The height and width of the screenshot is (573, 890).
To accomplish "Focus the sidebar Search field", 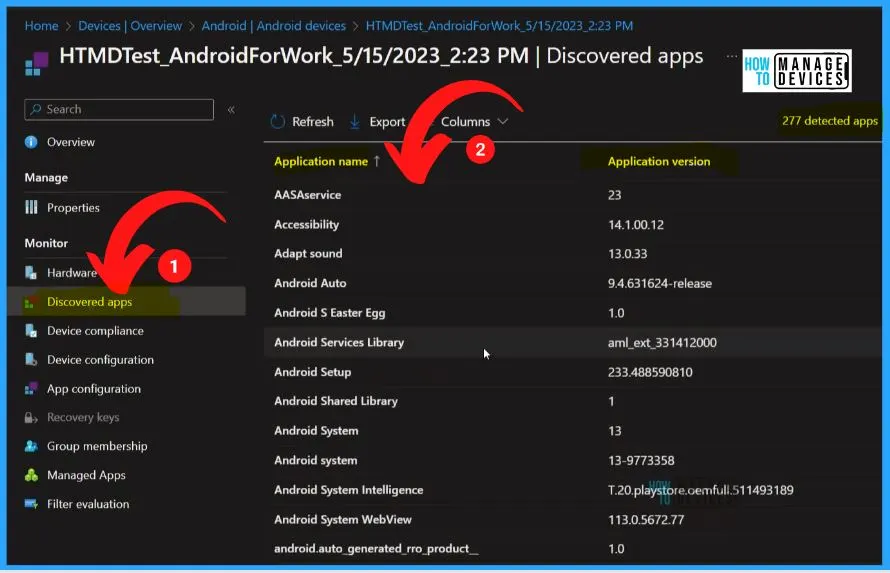I will pyautogui.click(x=119, y=109).
